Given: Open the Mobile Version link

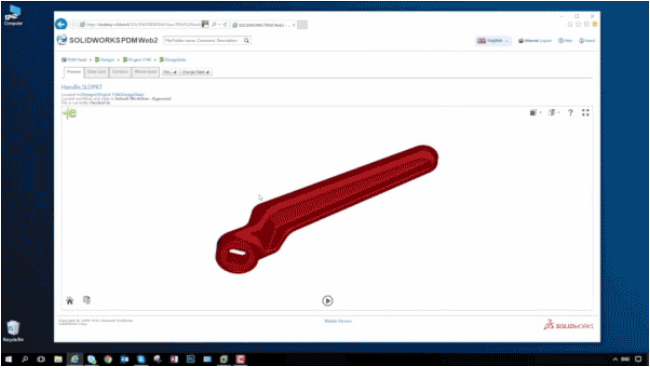Looking at the screenshot, I should pyautogui.click(x=338, y=321).
